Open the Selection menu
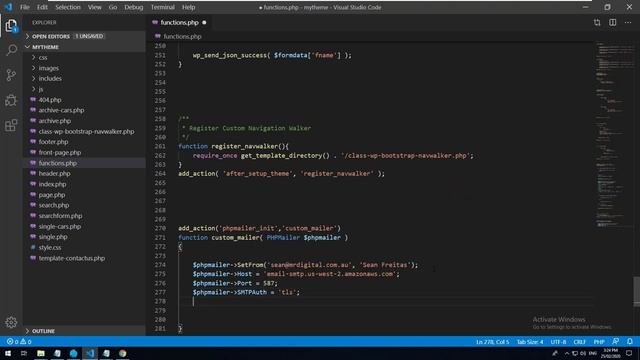640x360 pixels. coord(68,7)
